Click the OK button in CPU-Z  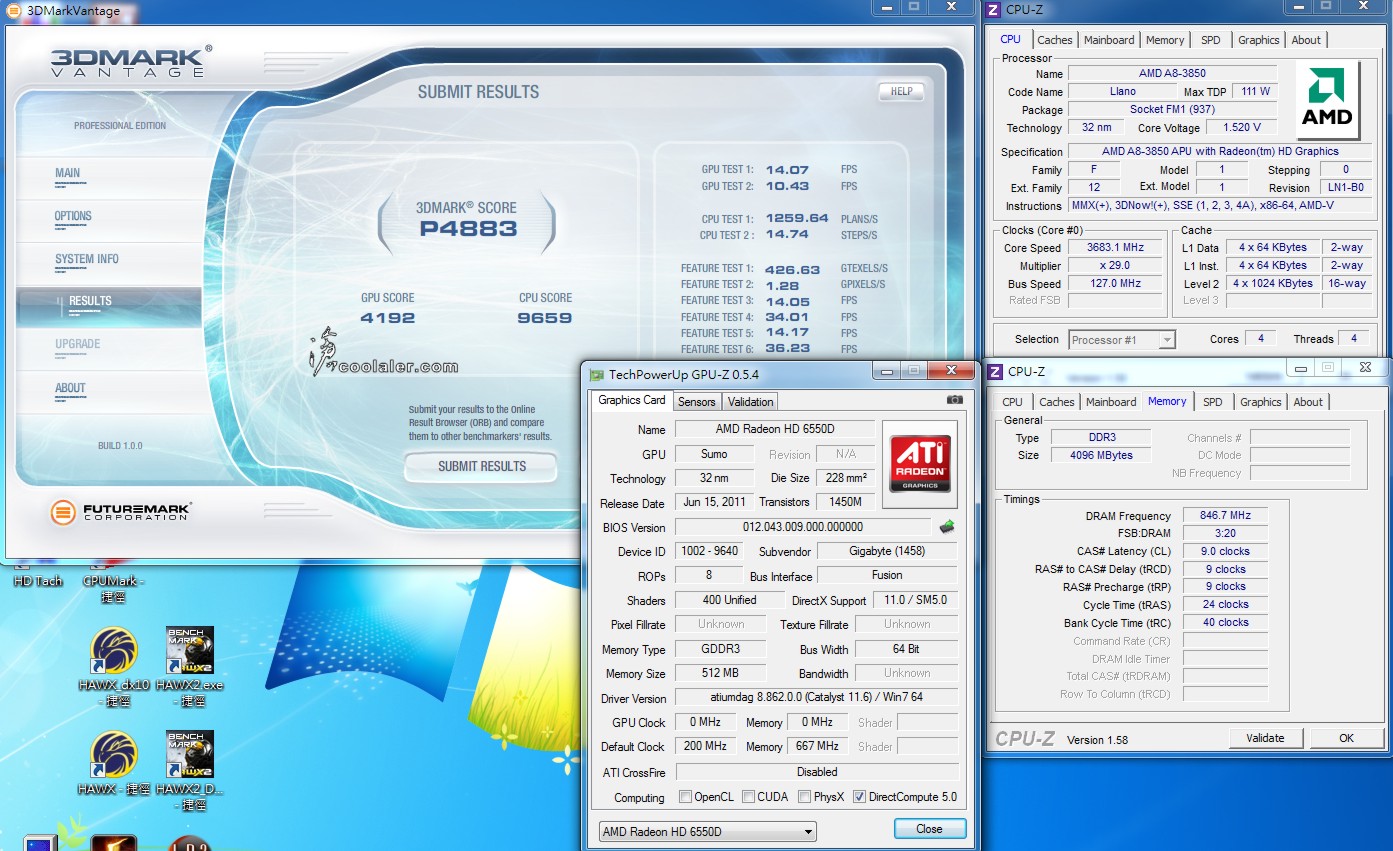pyautogui.click(x=1346, y=738)
